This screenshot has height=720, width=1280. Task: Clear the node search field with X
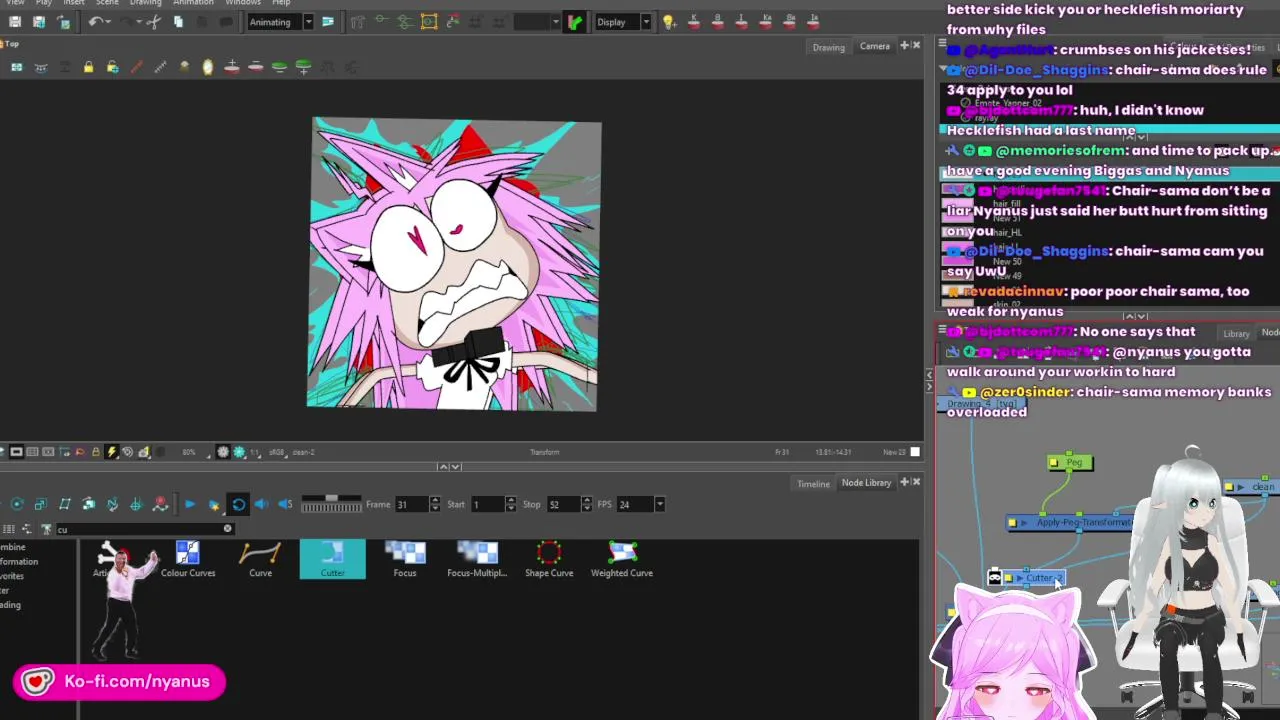point(227,529)
